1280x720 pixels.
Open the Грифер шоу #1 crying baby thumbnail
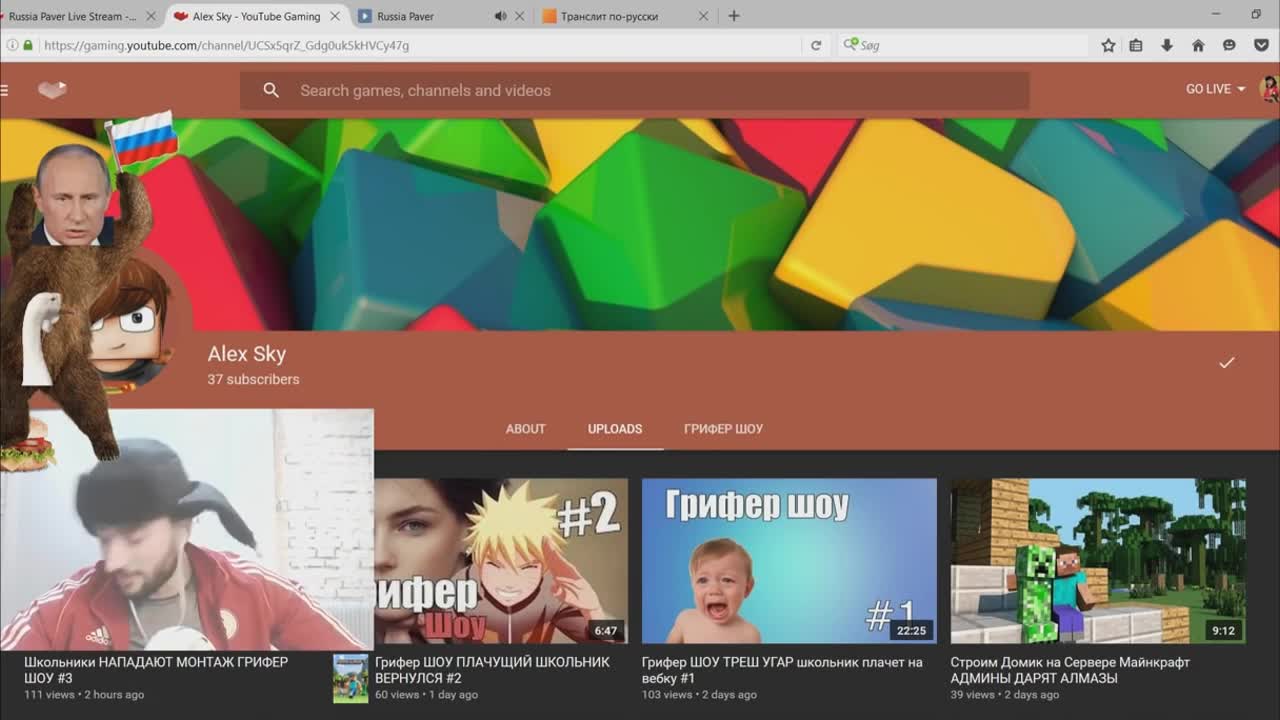tap(789, 561)
